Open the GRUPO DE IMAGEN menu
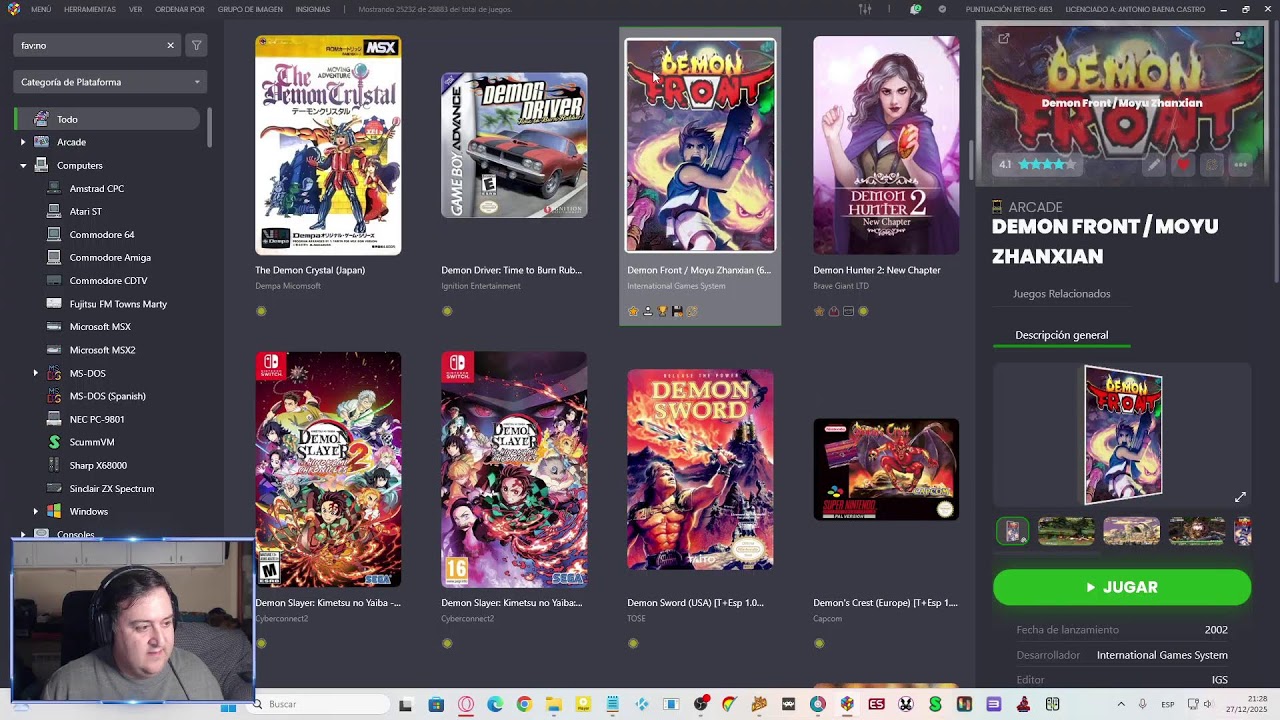The image size is (1280, 720). (x=250, y=9)
